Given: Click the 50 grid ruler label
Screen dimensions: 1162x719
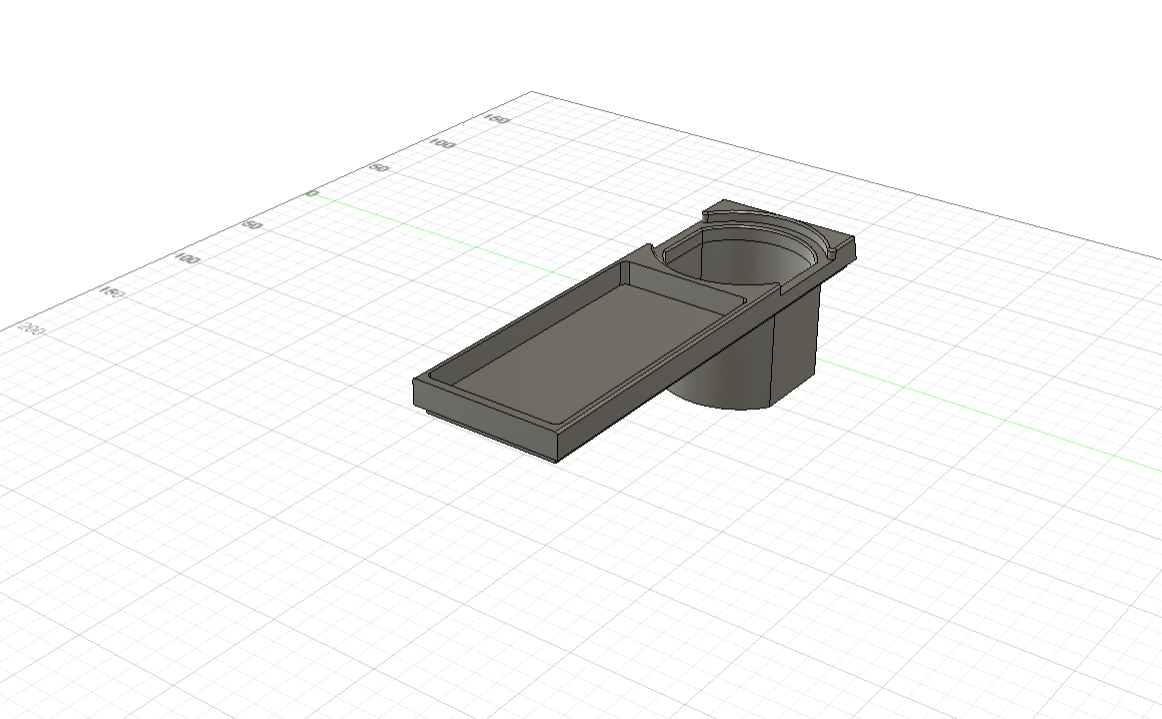Looking at the screenshot, I should click(380, 167).
